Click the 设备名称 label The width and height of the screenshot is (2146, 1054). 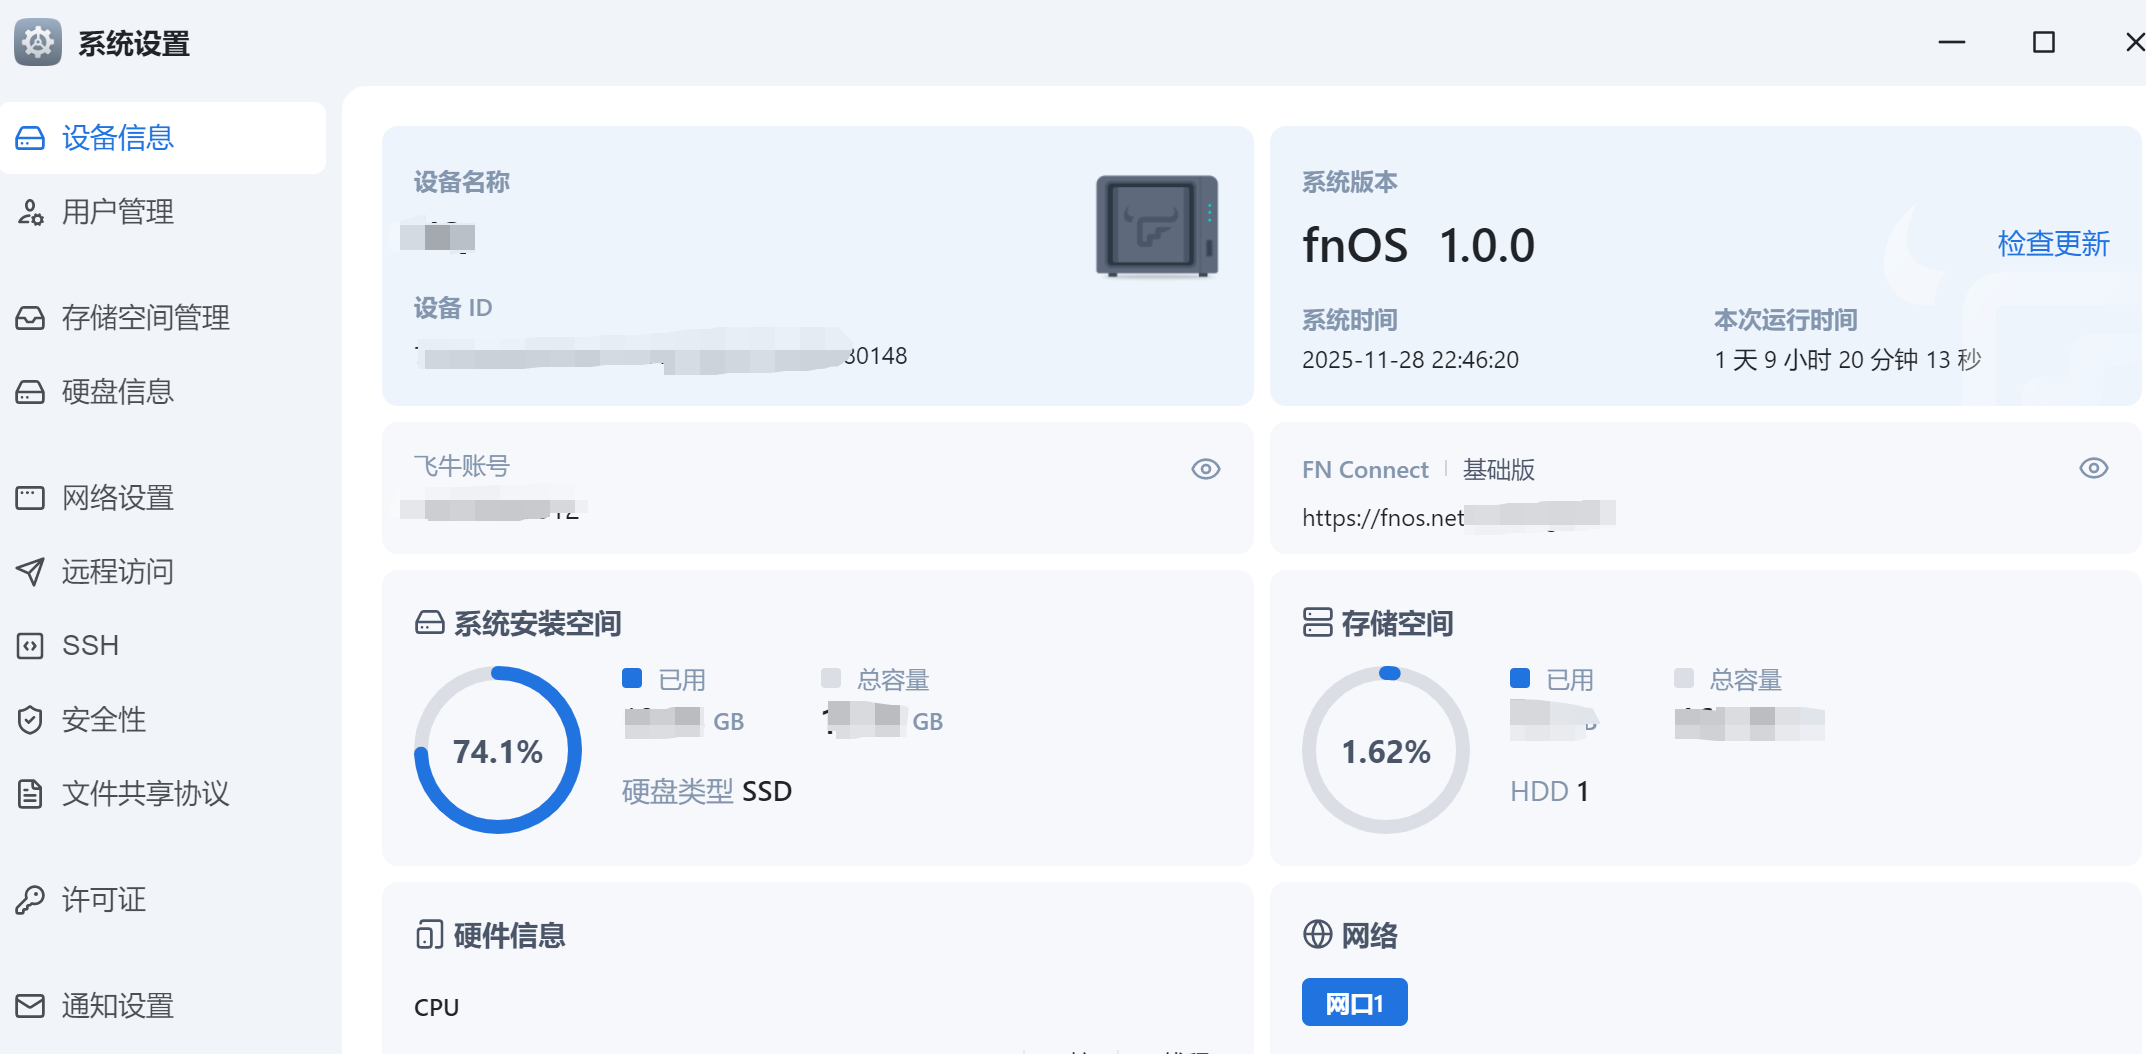pos(462,182)
